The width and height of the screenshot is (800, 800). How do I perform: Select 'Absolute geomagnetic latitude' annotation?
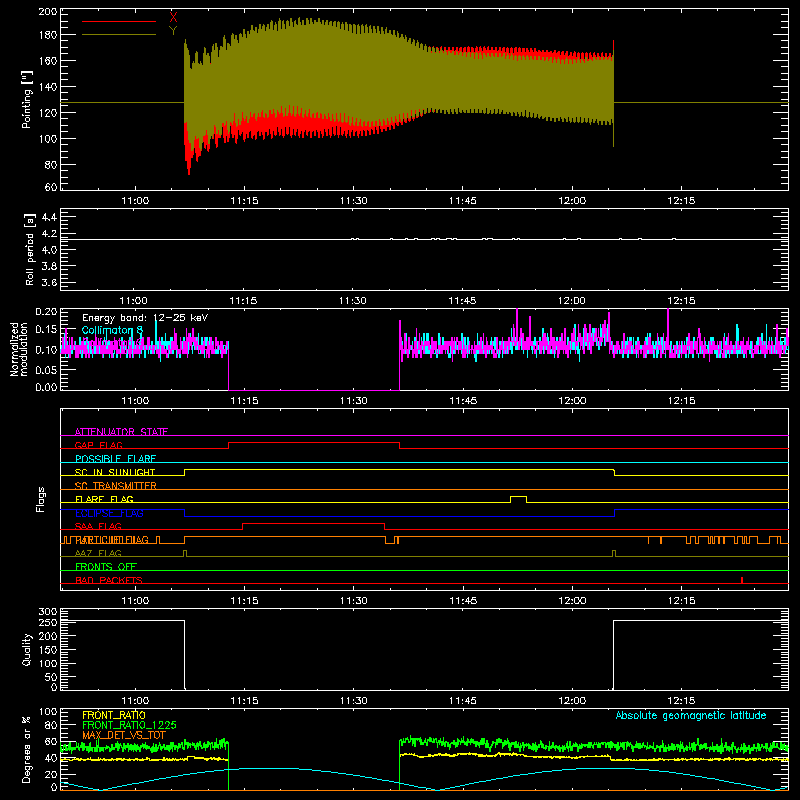(691, 716)
